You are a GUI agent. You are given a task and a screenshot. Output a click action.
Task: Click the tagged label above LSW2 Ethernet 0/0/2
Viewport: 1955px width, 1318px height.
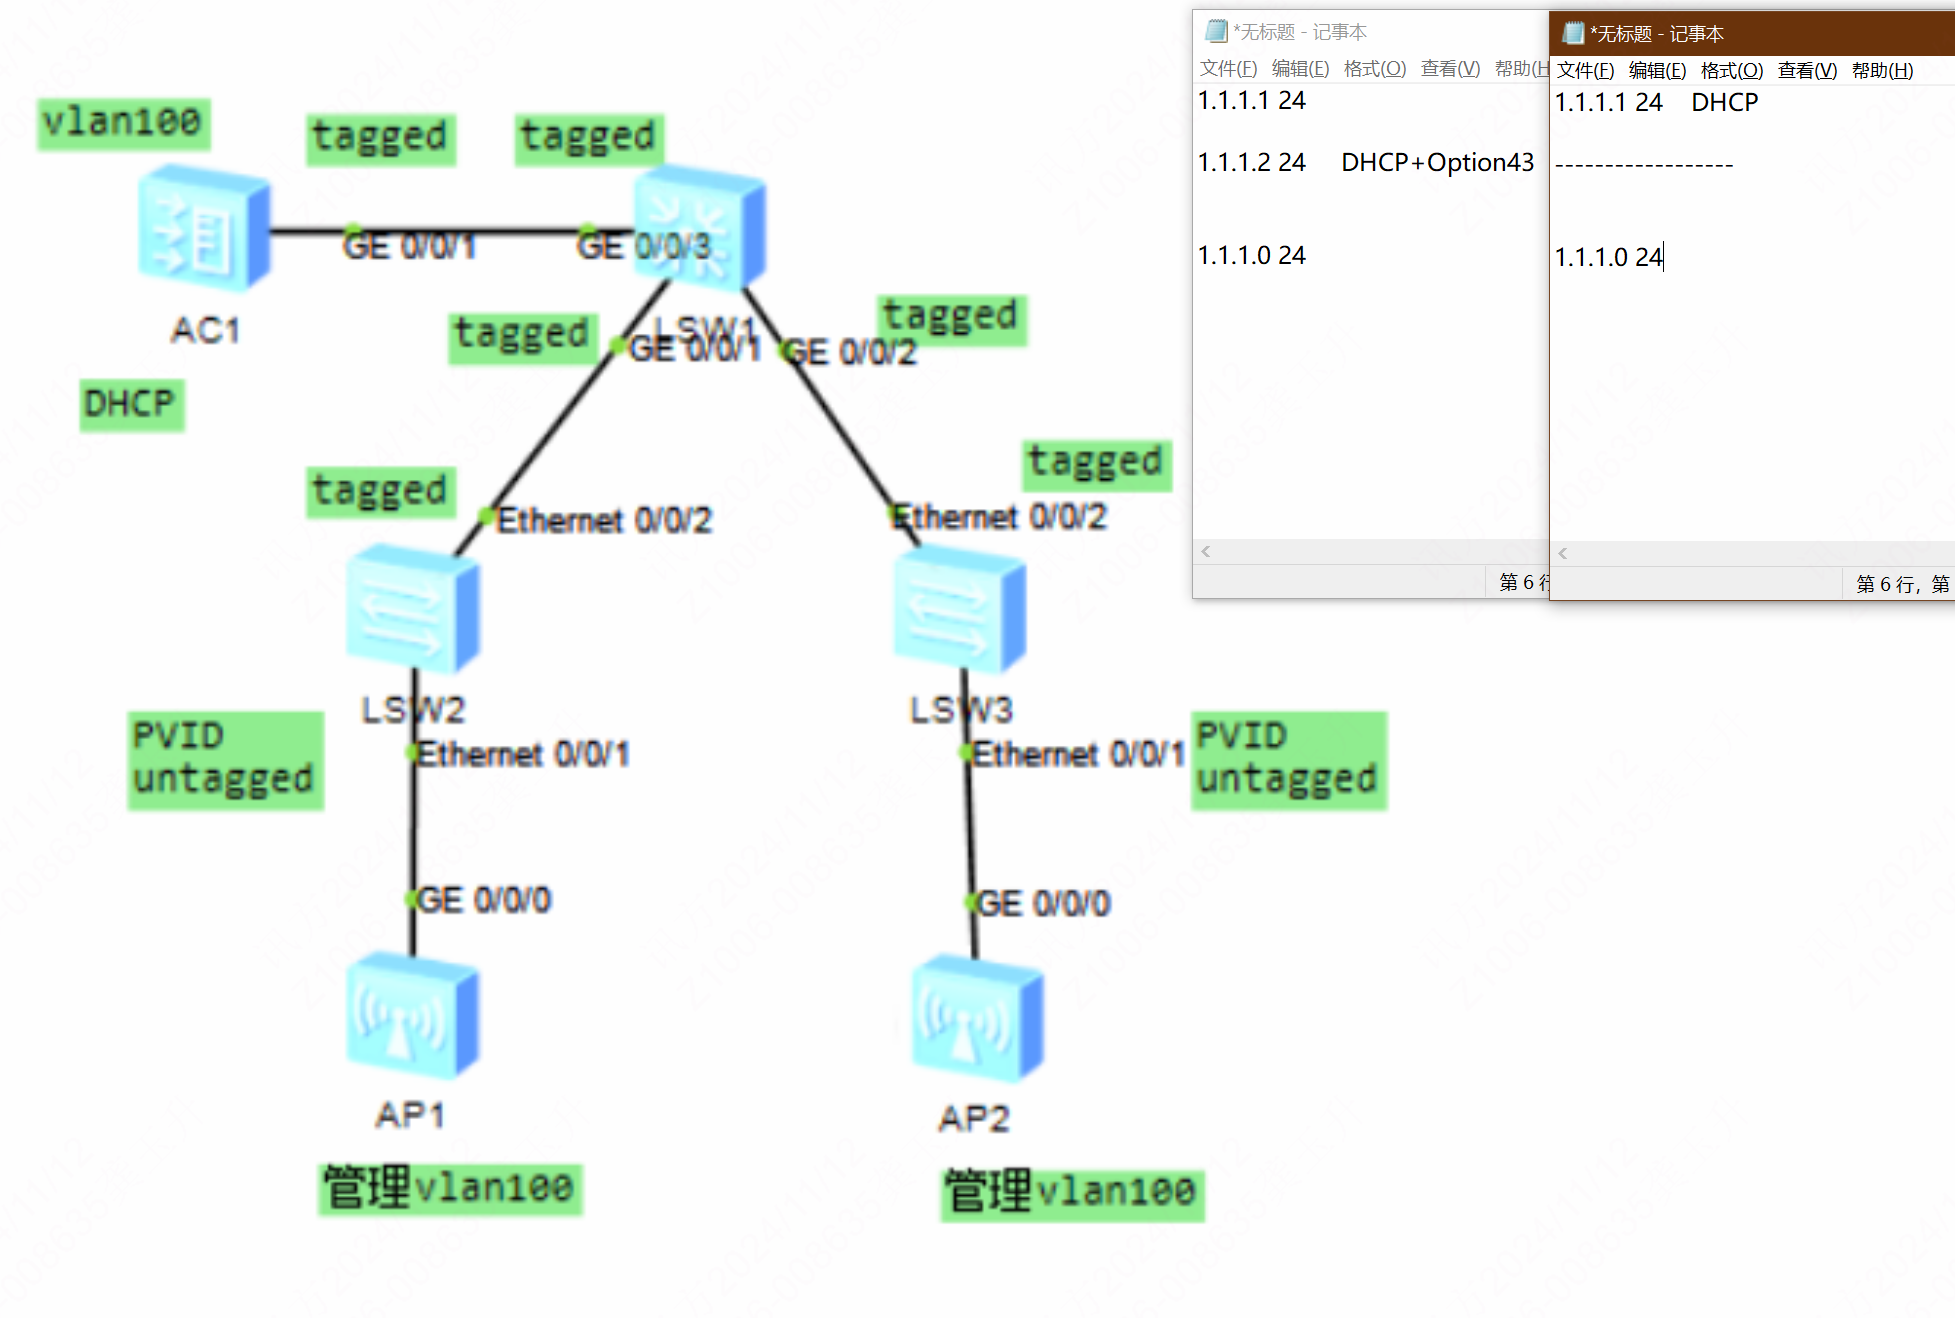pyautogui.click(x=381, y=493)
